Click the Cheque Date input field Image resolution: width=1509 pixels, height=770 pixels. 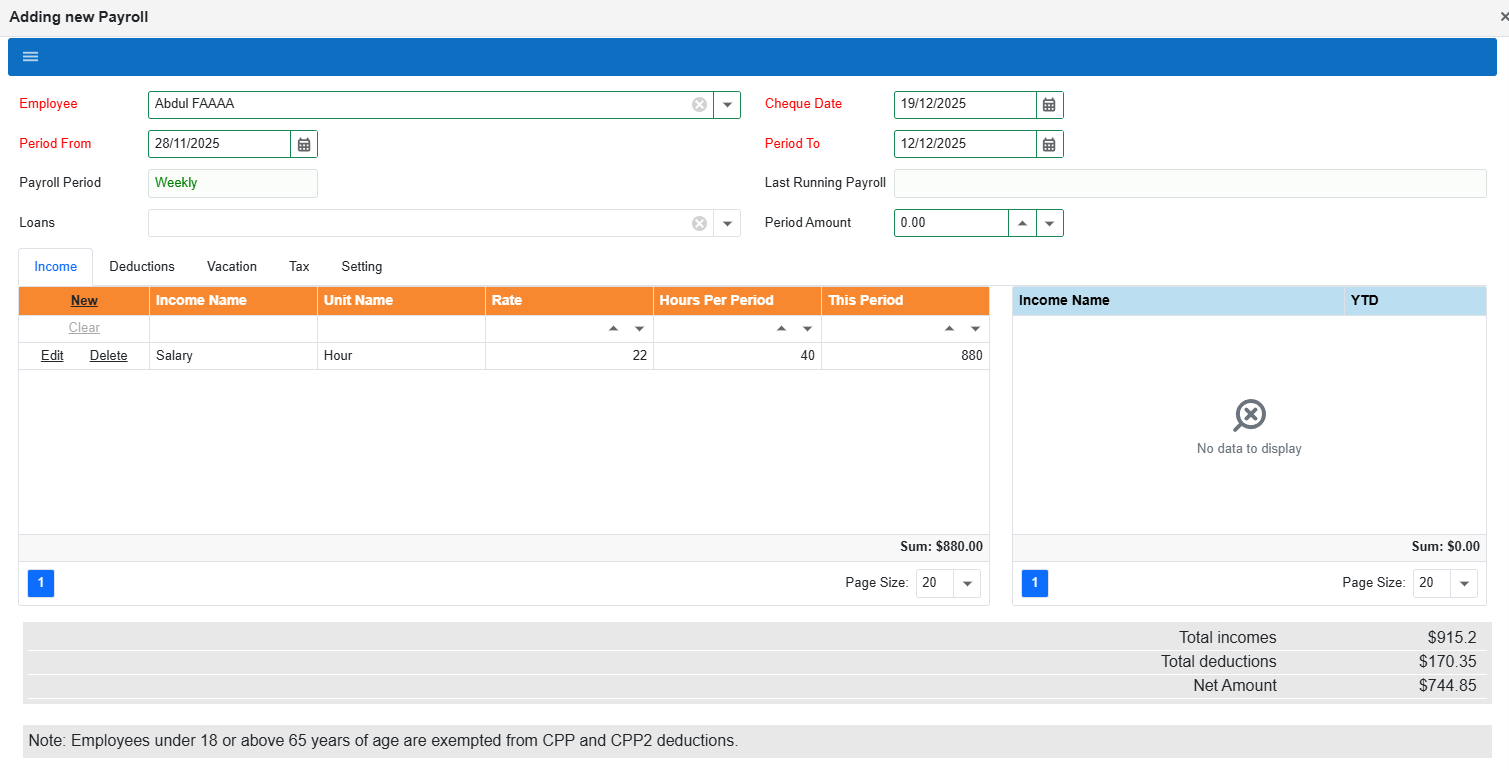[965, 105]
